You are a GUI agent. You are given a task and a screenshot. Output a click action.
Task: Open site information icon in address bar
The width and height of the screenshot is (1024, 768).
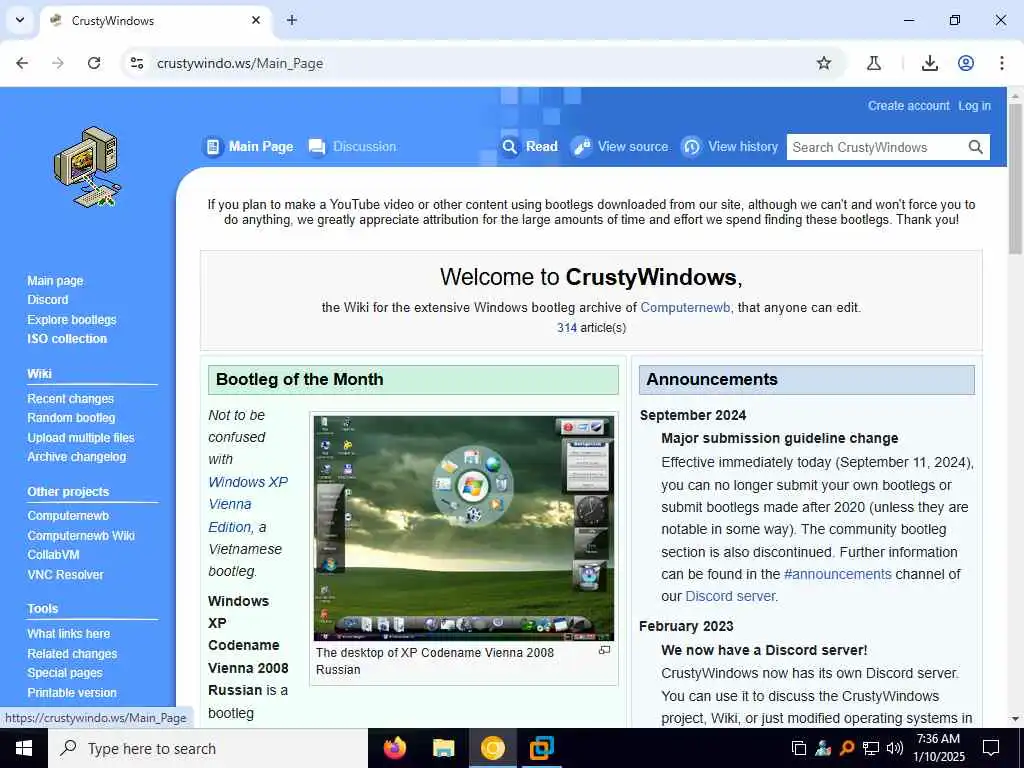click(x=136, y=63)
